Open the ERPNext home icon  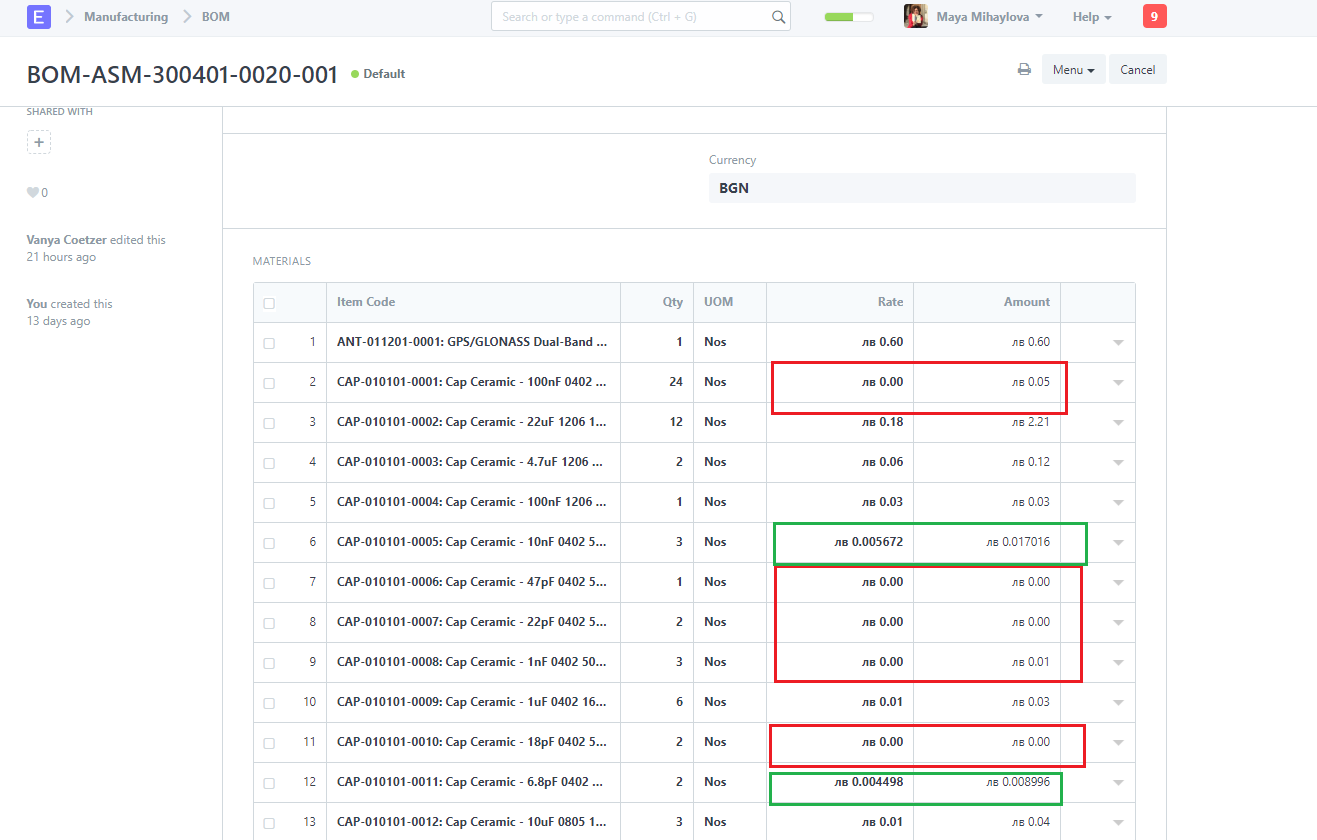click(38, 16)
